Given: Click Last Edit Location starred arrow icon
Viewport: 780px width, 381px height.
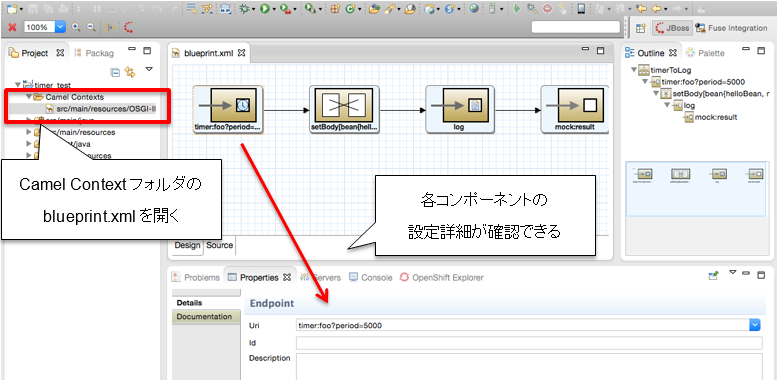Looking at the screenshot, I should tap(642, 8).
